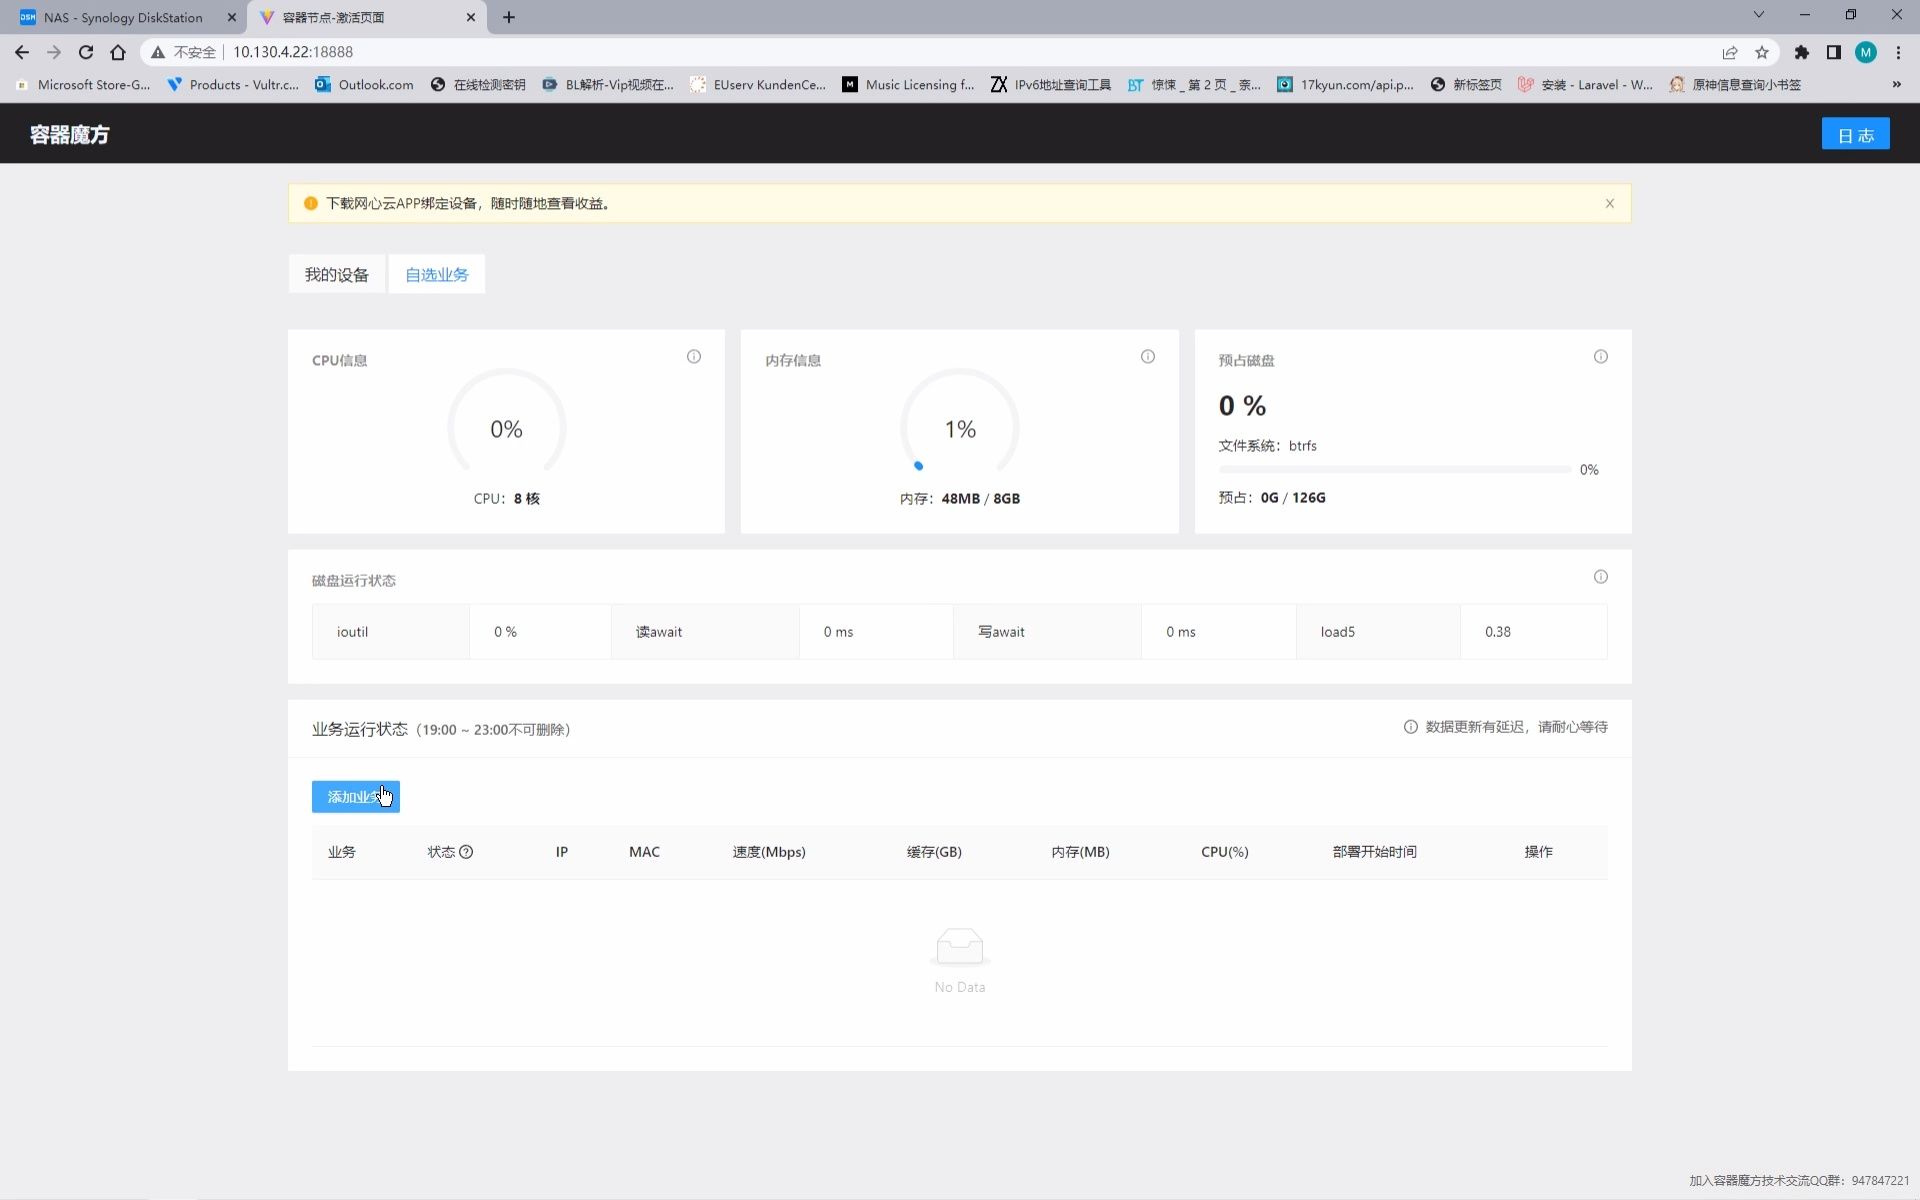Click the status column question mark icon

(x=466, y=852)
